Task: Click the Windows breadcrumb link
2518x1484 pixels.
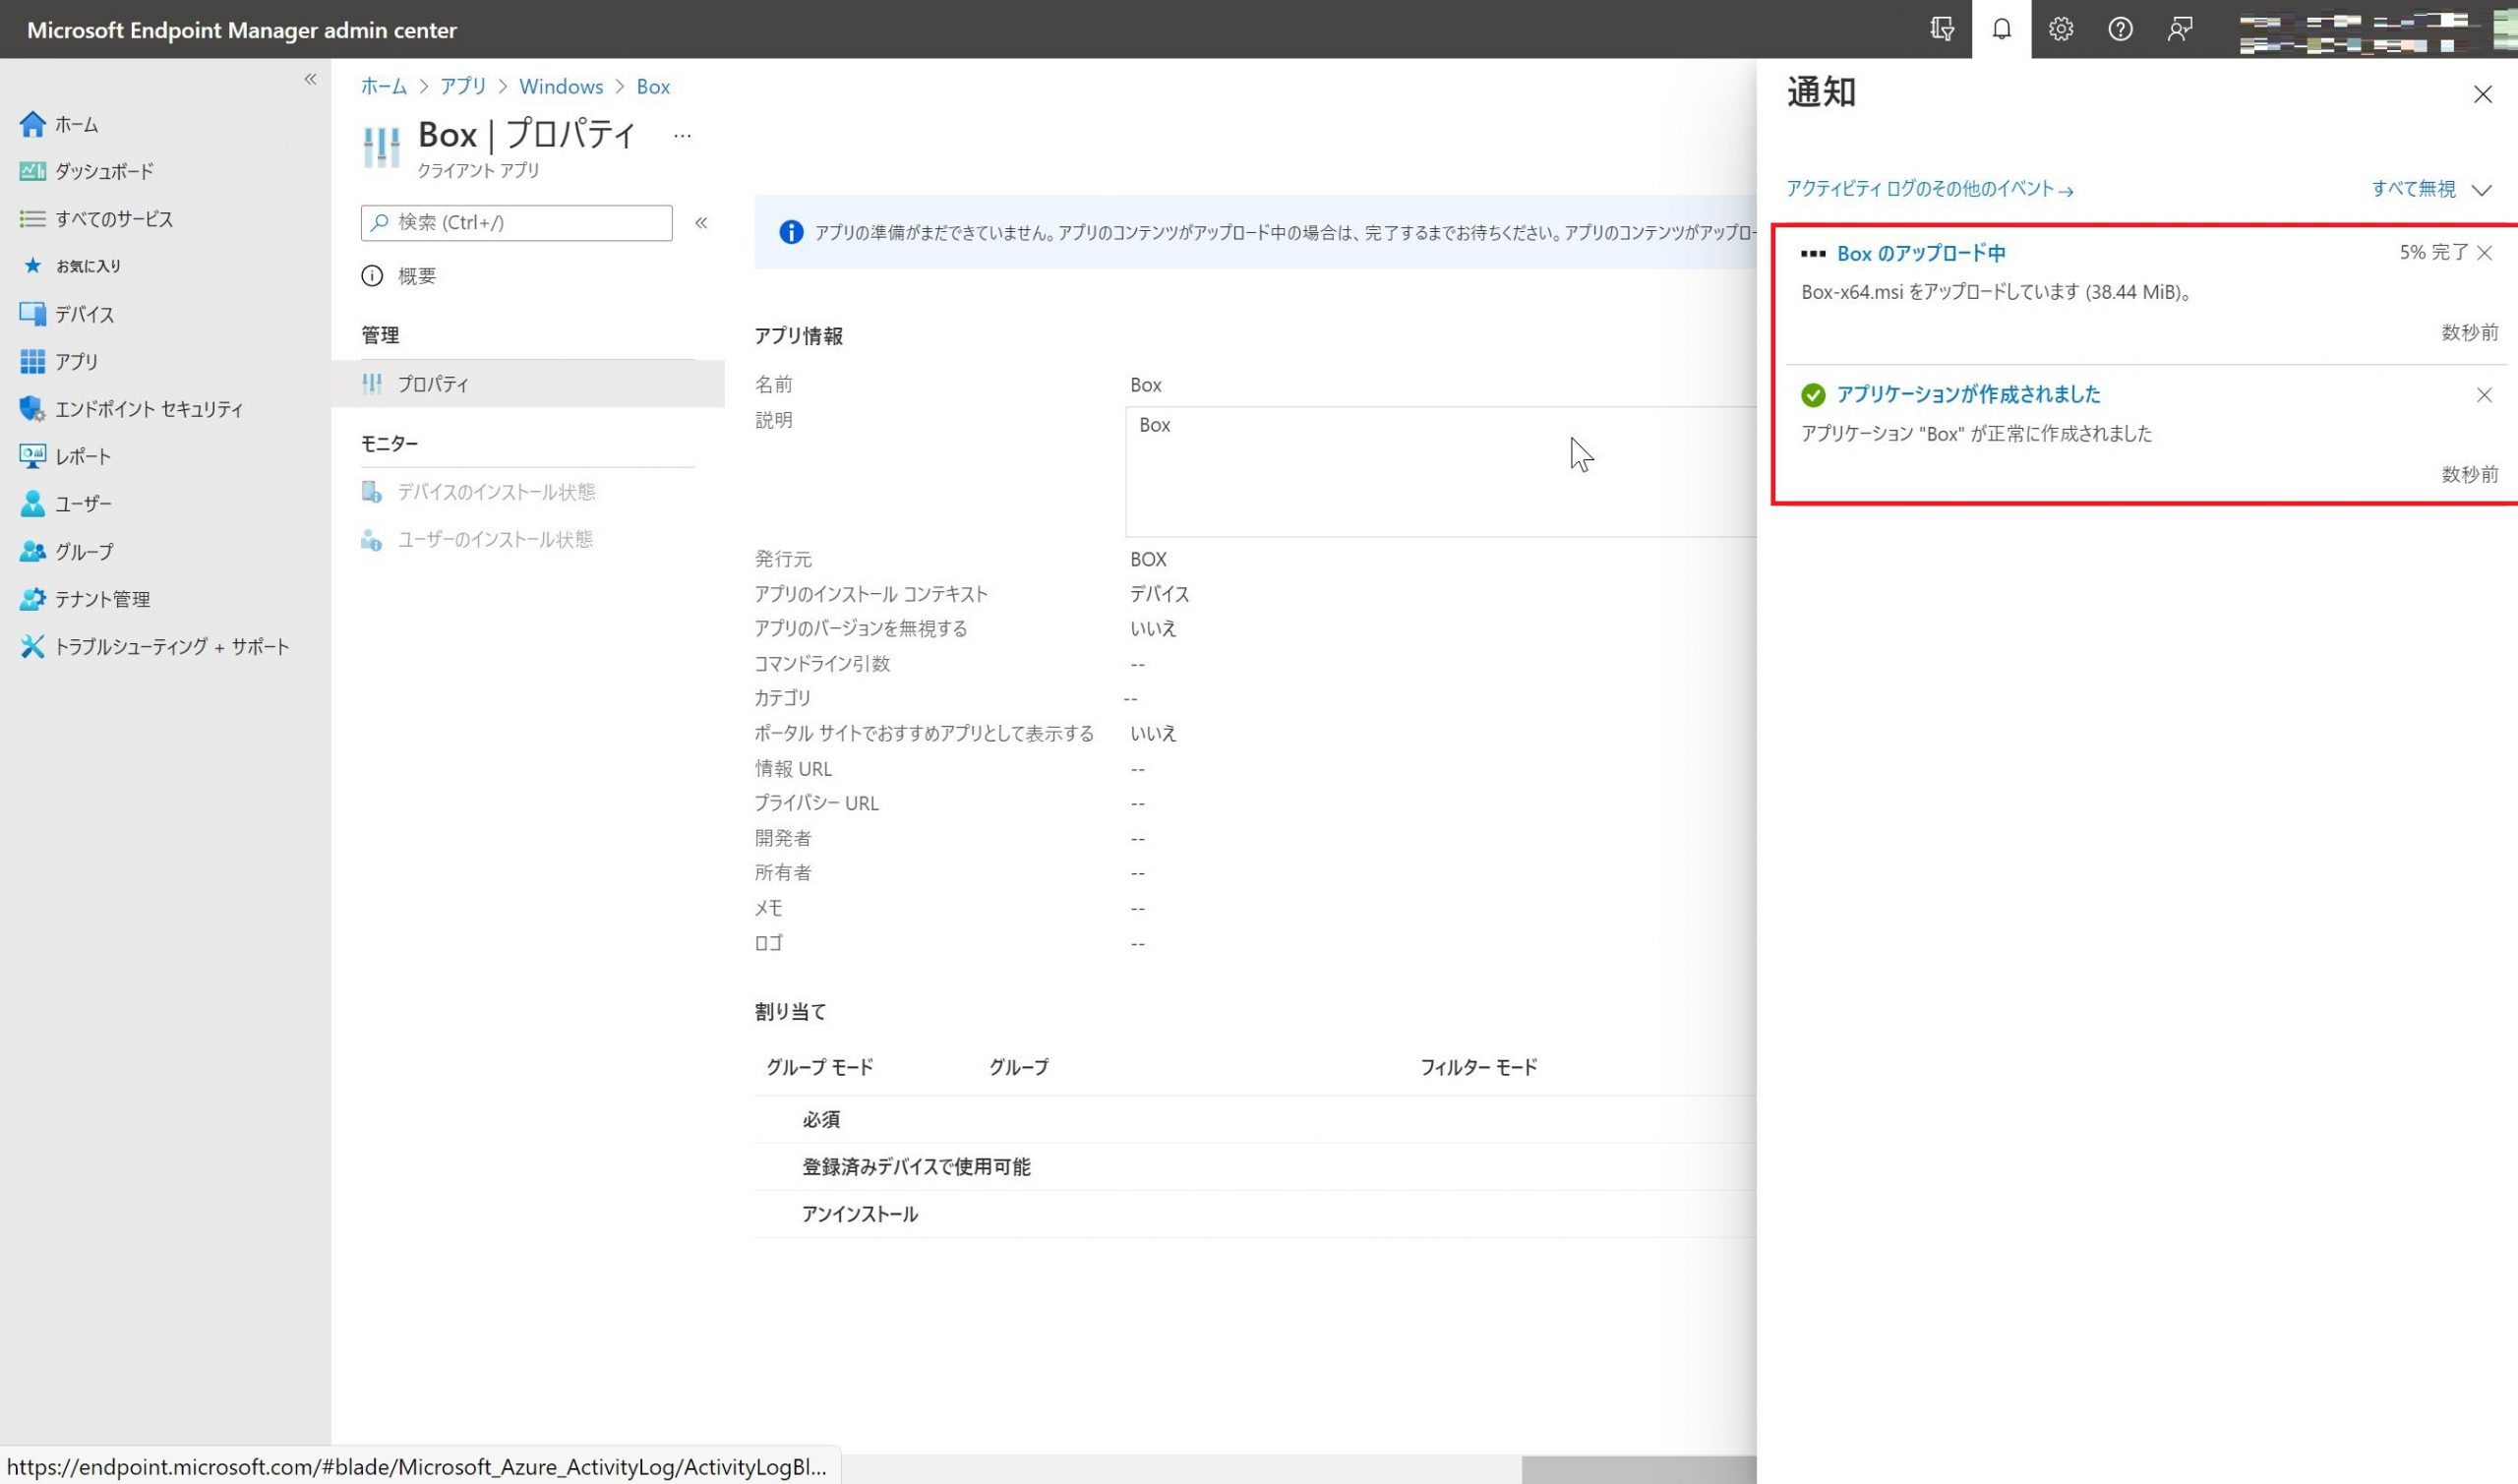Action: [x=560, y=87]
